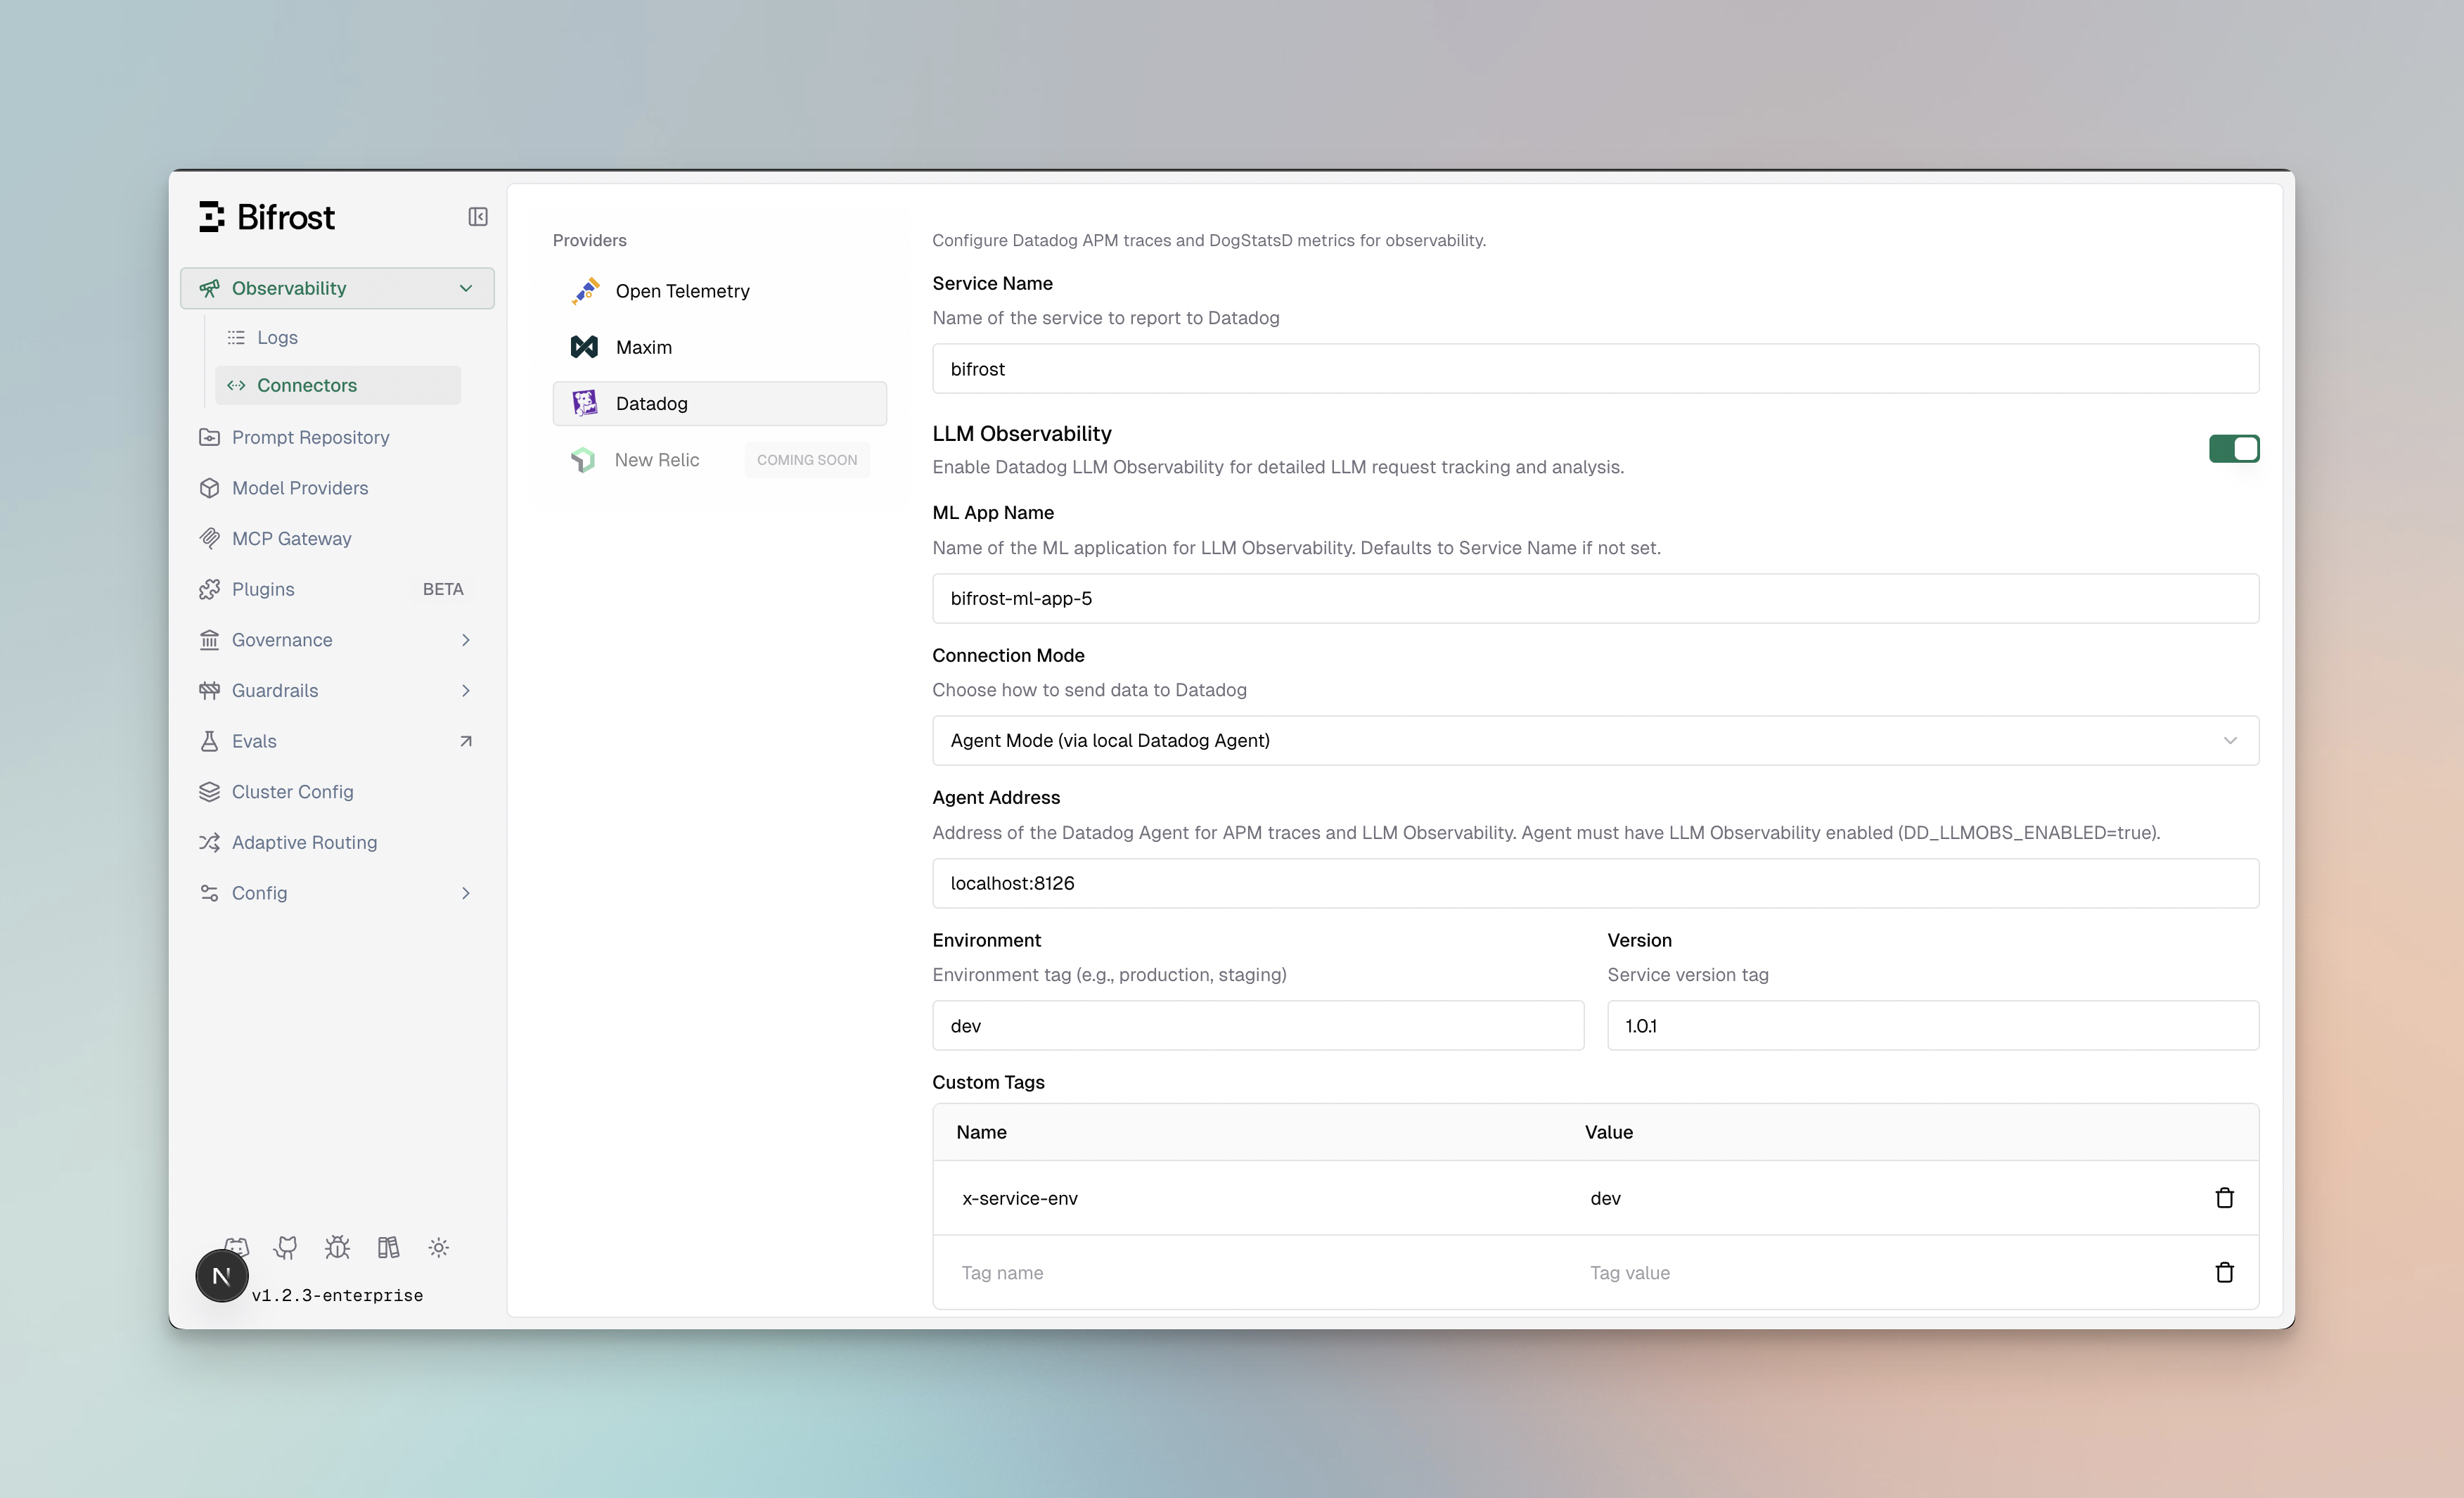Viewport: 2464px width, 1498px height.
Task: Expand the Governance submenu
Action: [x=465, y=640]
